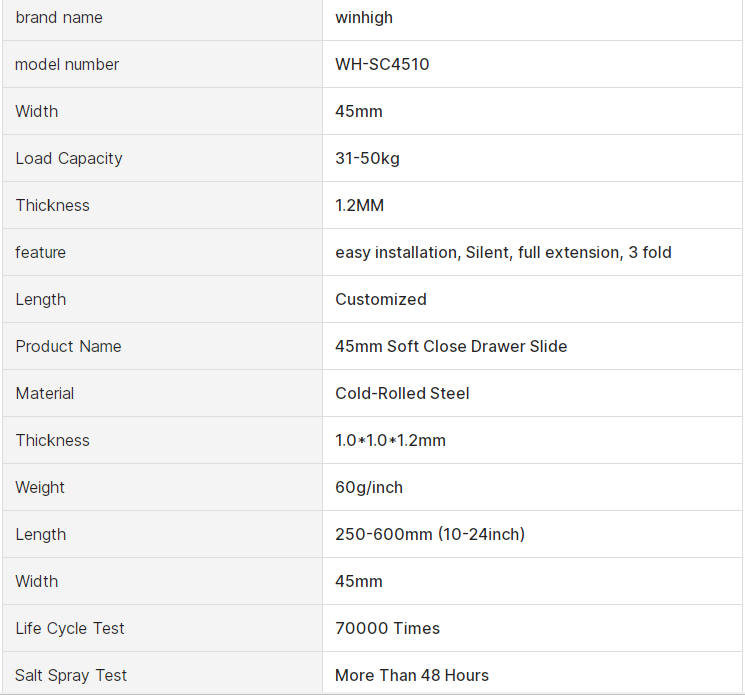Select the 'easy installation, Silent' feature text
Image resolution: width=745 pixels, height=695 pixels.
(x=420, y=252)
